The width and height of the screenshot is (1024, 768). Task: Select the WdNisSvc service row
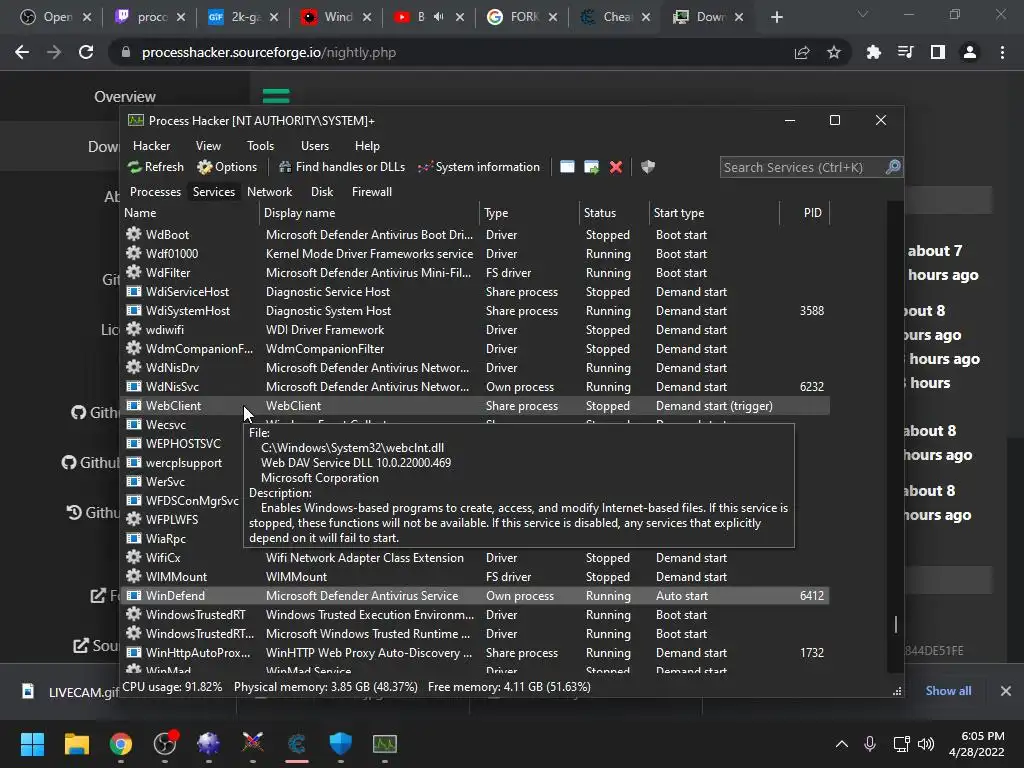pyautogui.click(x=475, y=387)
